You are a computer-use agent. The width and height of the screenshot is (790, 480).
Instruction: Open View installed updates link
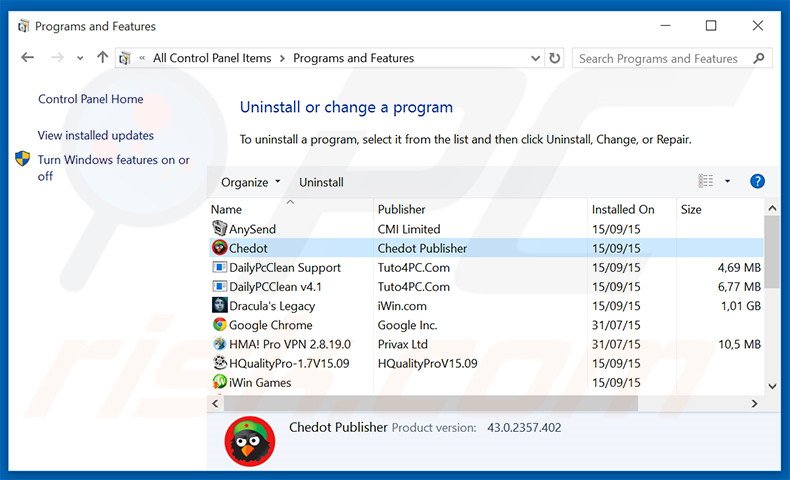coord(96,135)
